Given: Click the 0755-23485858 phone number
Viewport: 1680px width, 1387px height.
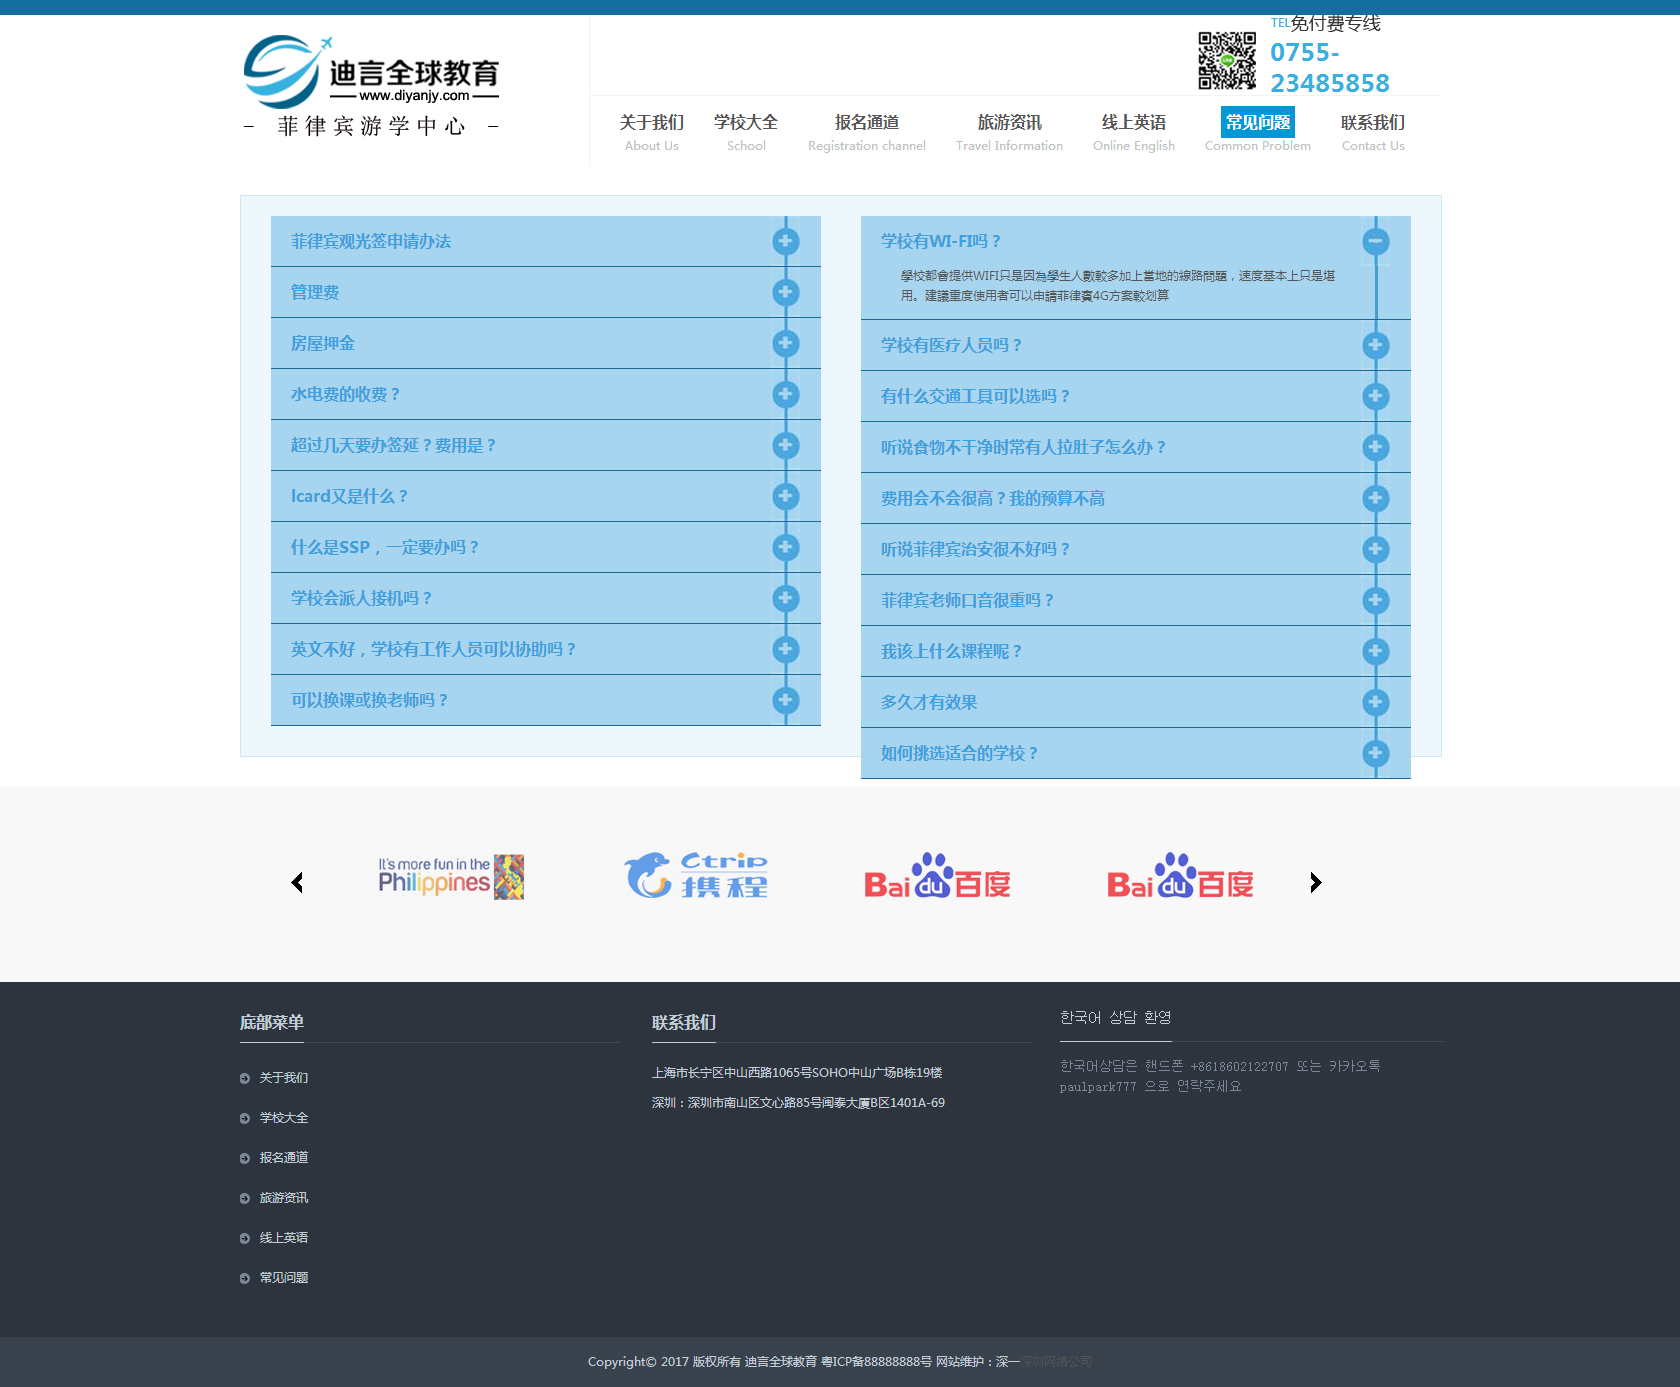Looking at the screenshot, I should point(1329,68).
